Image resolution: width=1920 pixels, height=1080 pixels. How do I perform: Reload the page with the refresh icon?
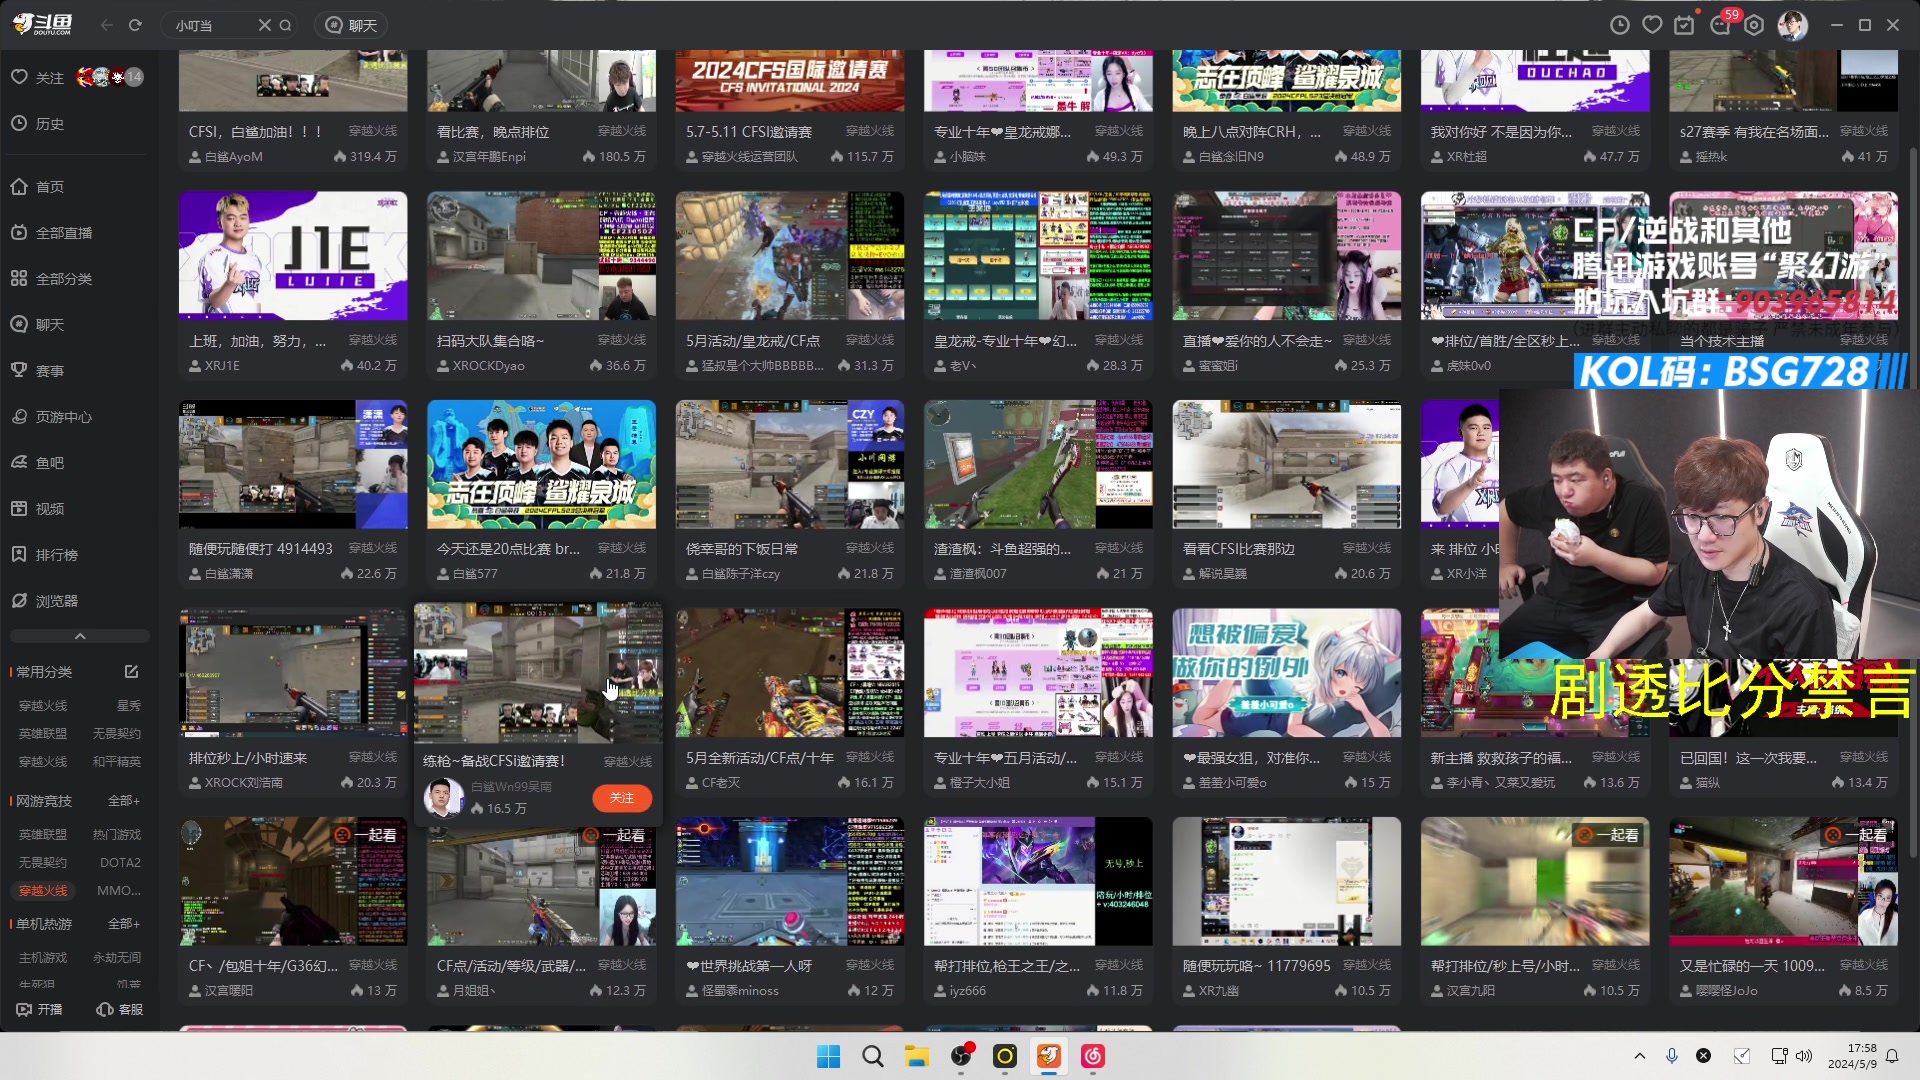[135, 25]
